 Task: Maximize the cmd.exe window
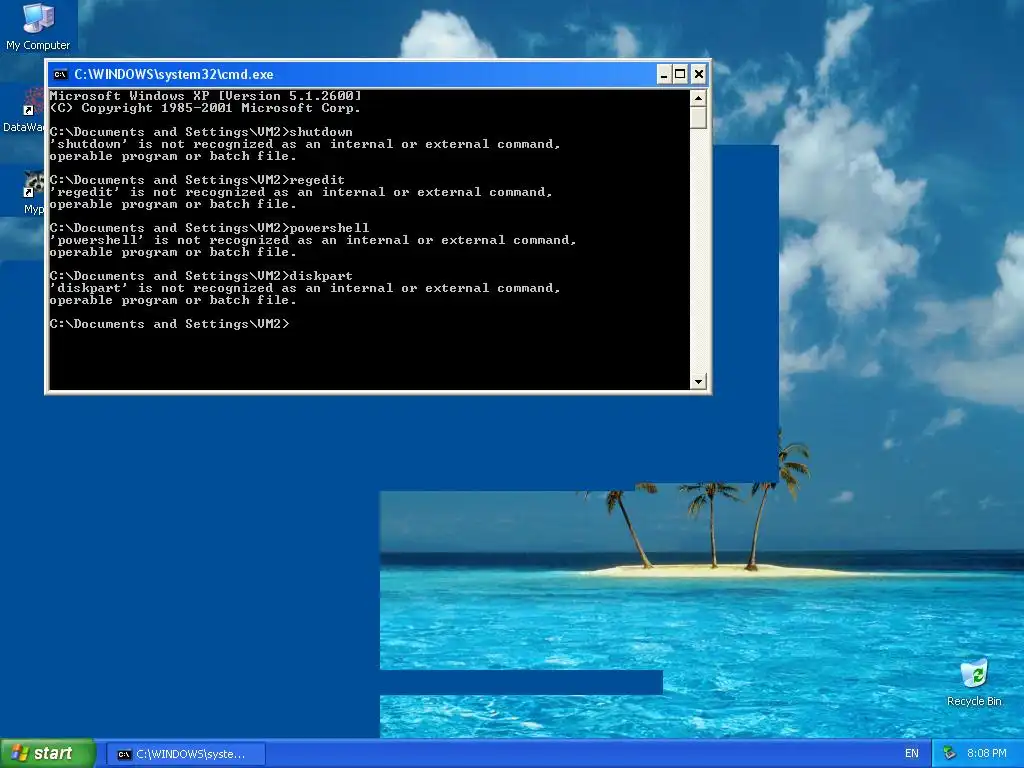680,74
